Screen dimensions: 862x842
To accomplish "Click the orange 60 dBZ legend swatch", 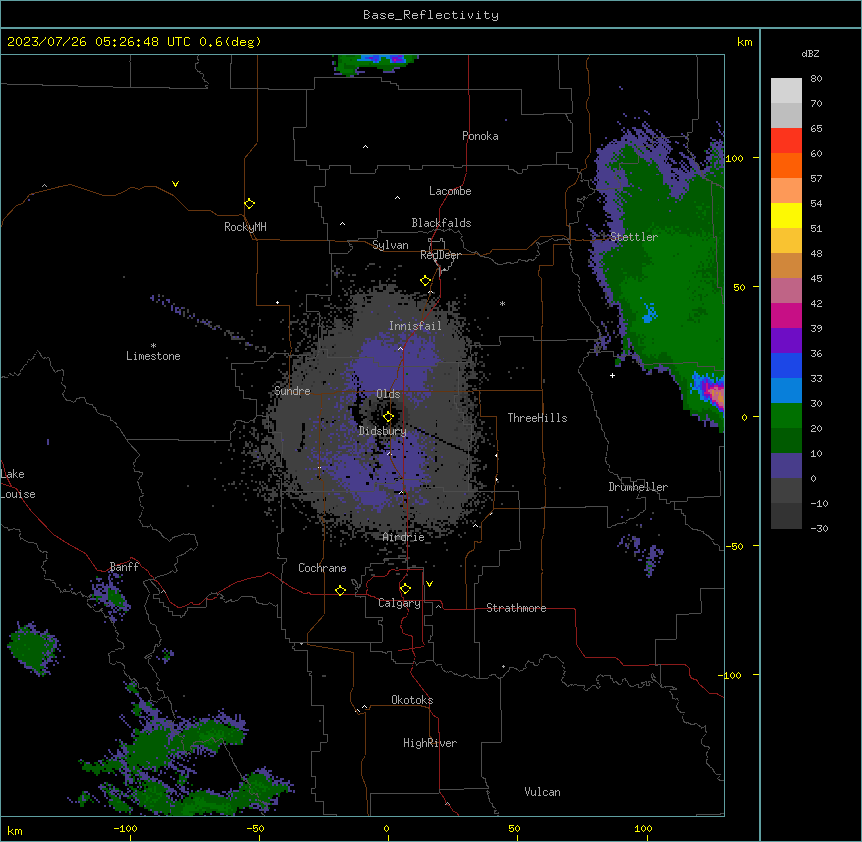I will click(786, 165).
